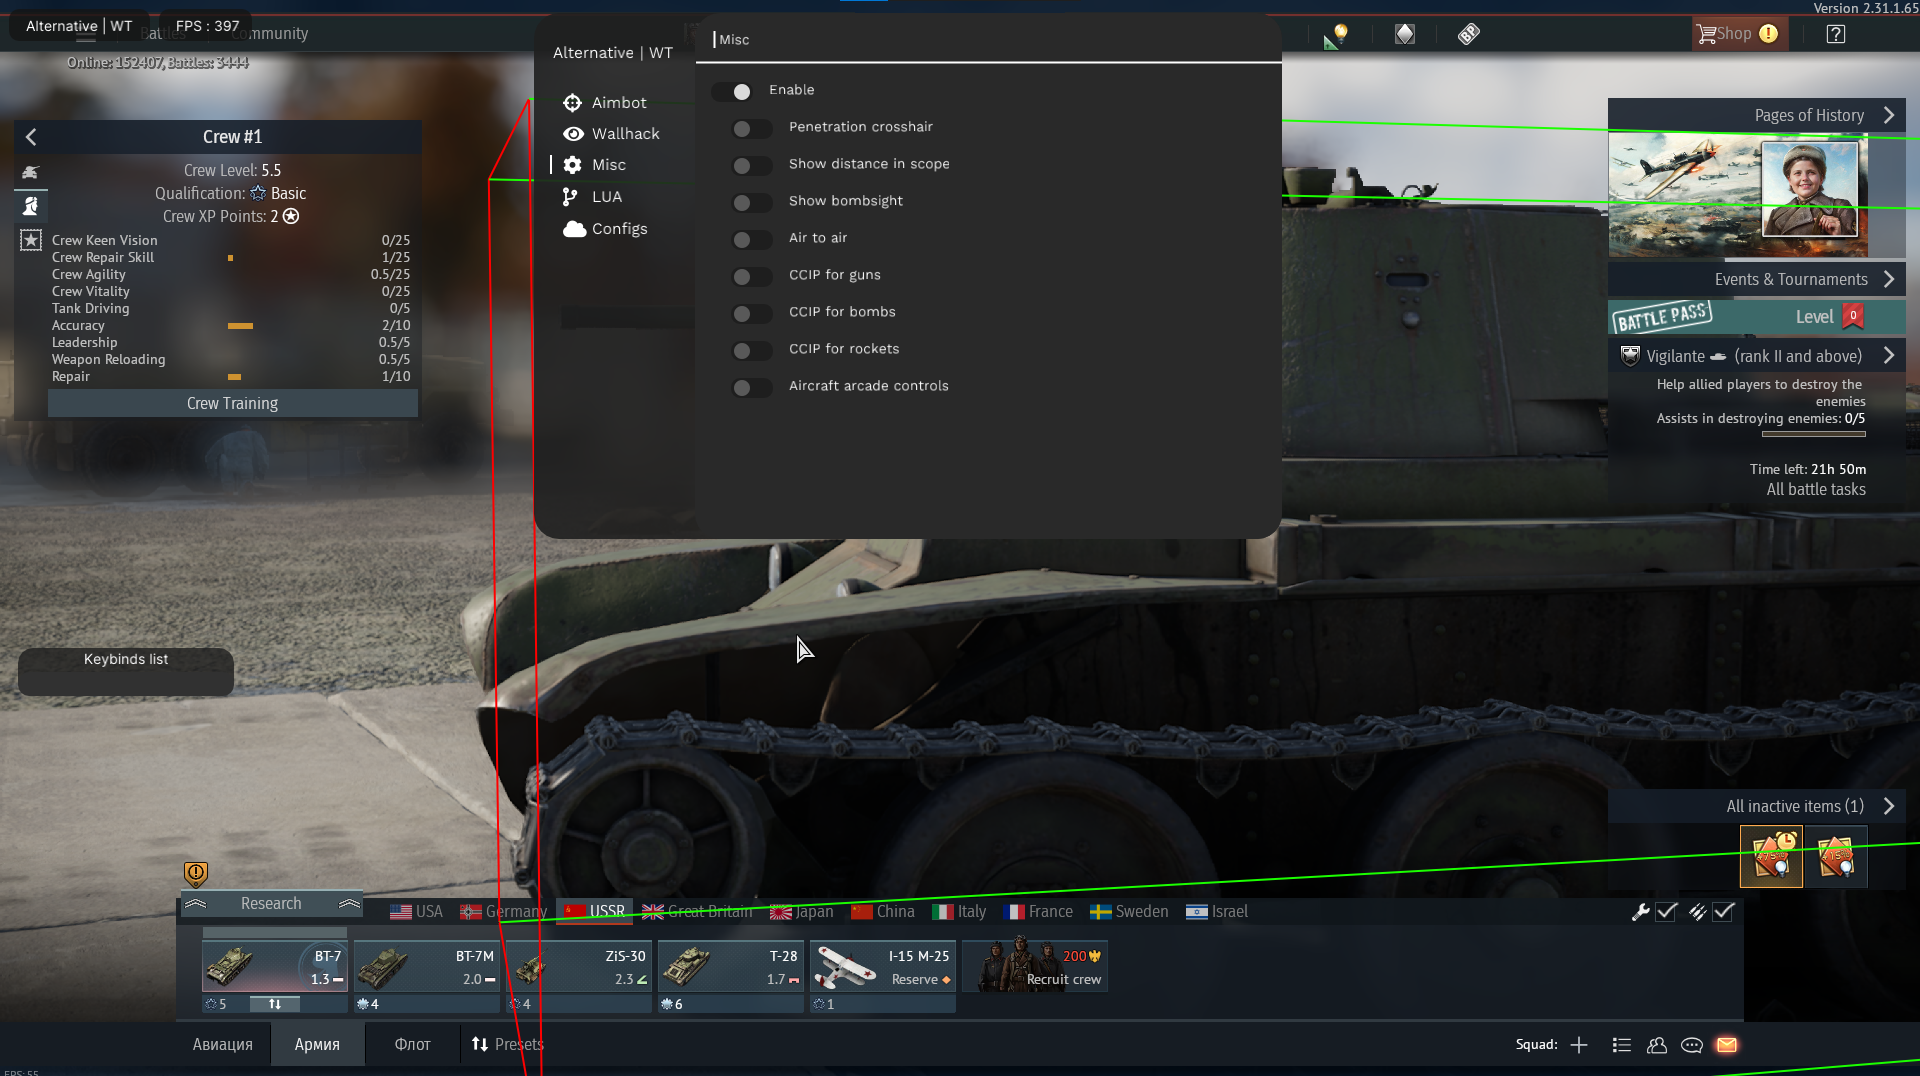Open the orange mail envelope icon
Viewport: 1920px width, 1076px height.
pos(1727,1045)
